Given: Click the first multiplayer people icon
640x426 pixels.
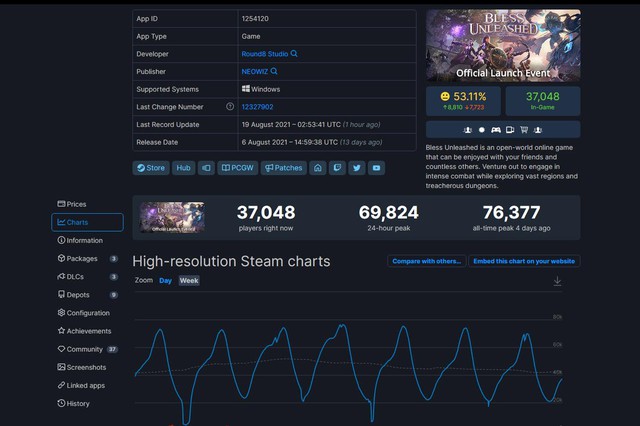Looking at the screenshot, I should tap(468, 130).
